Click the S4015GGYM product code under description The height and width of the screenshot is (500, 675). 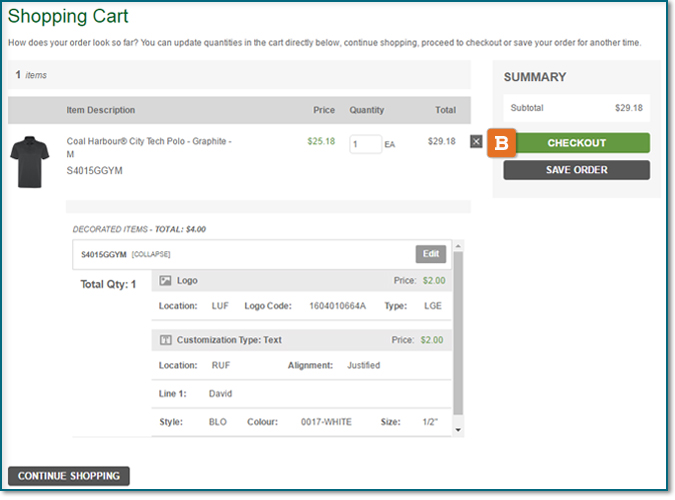[x=96, y=171]
